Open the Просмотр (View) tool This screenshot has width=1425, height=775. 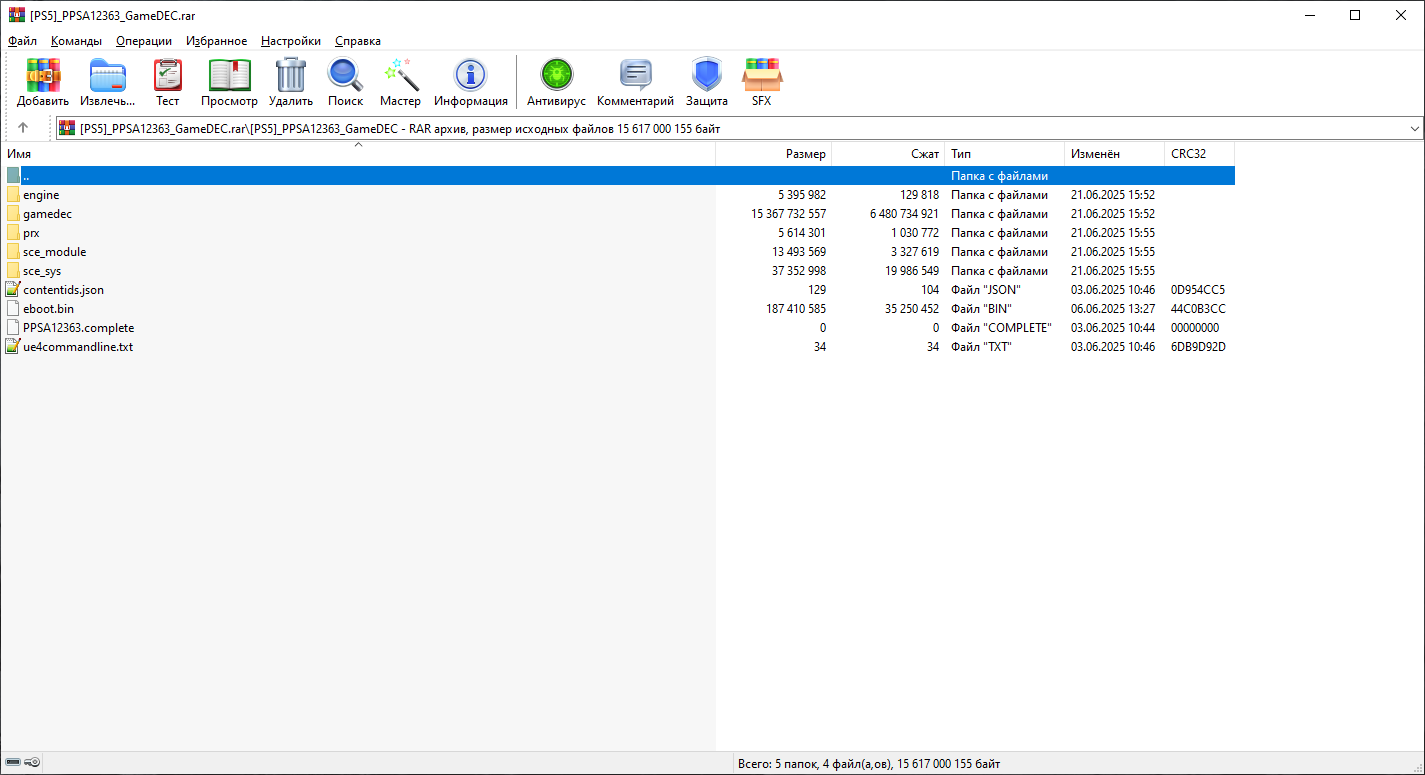229,75
